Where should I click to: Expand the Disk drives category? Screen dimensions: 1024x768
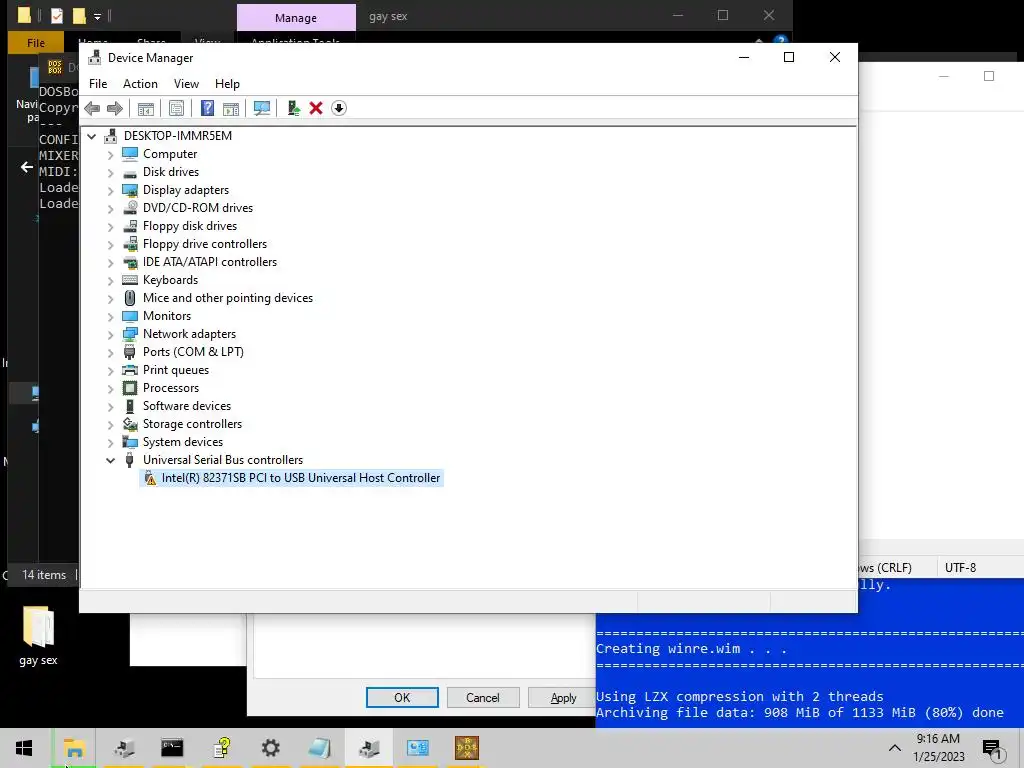coord(110,173)
